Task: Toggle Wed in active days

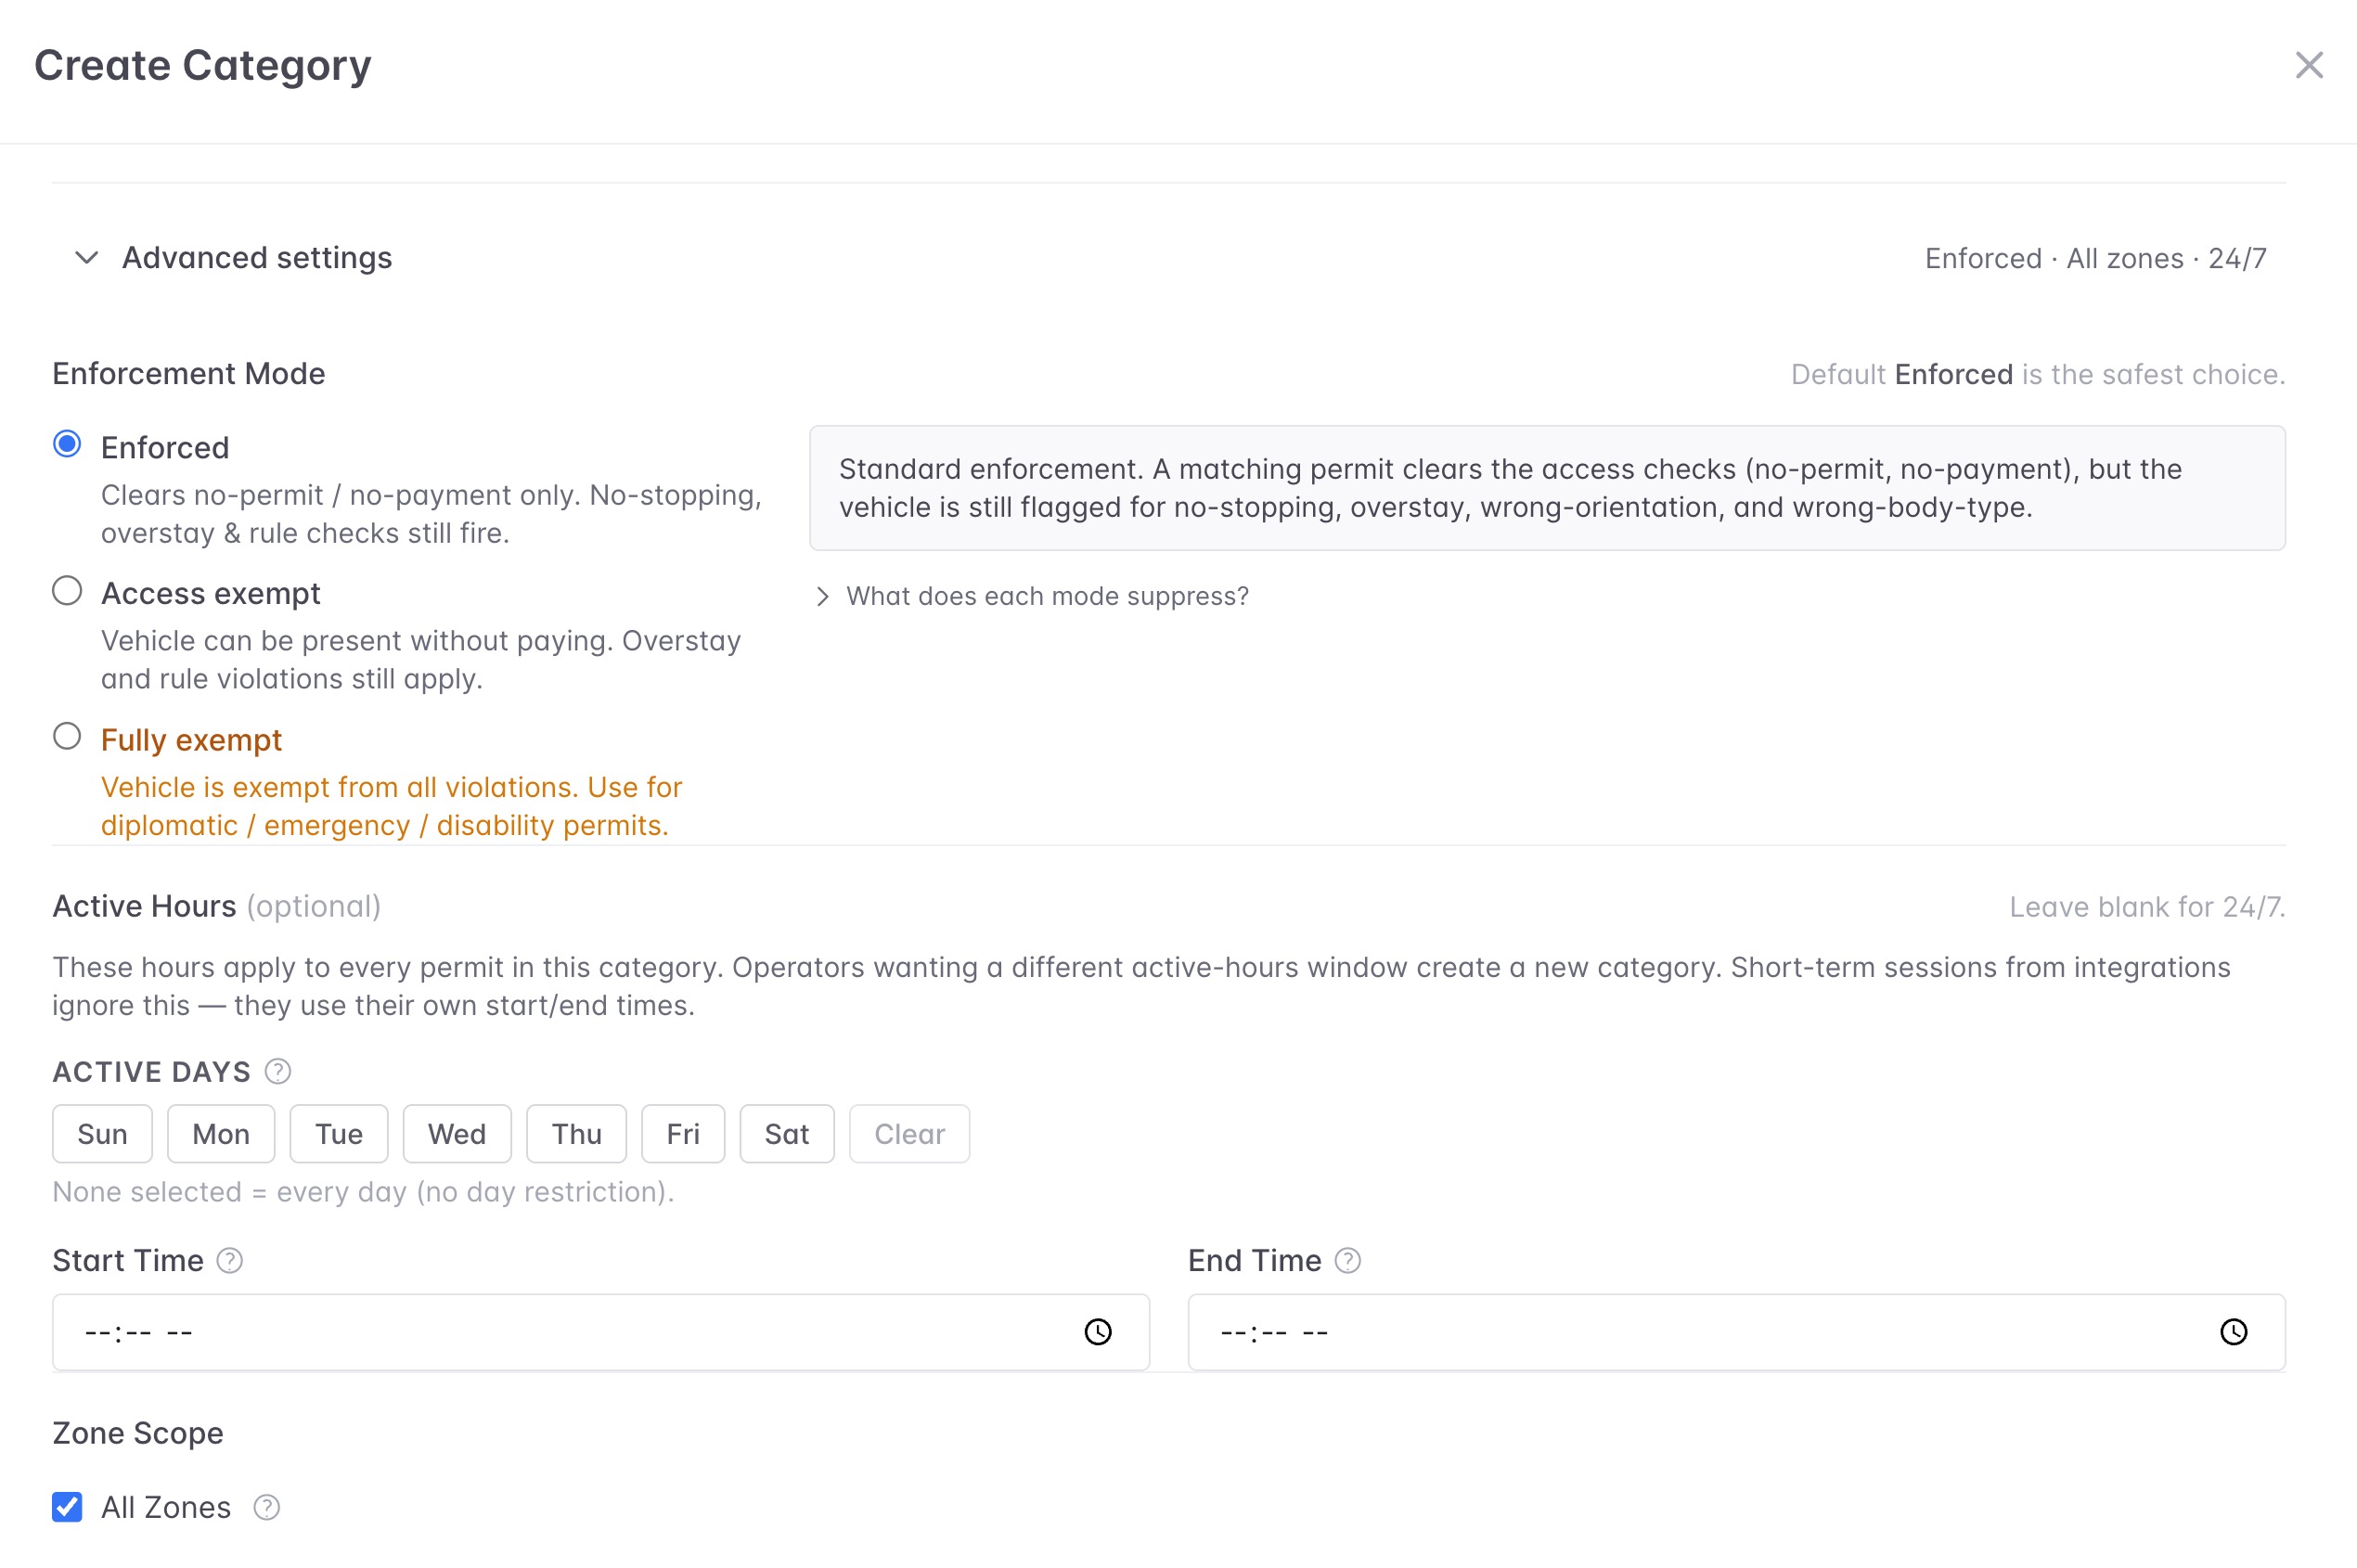Action: coord(457,1134)
